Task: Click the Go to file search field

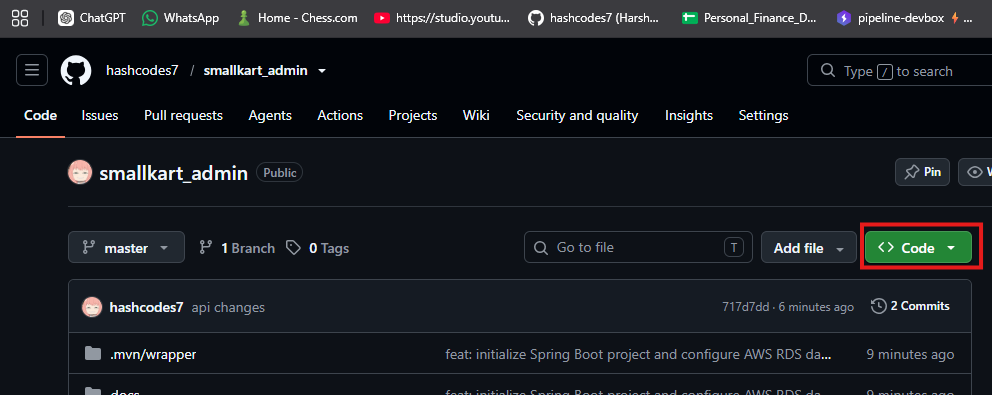Action: tap(638, 247)
